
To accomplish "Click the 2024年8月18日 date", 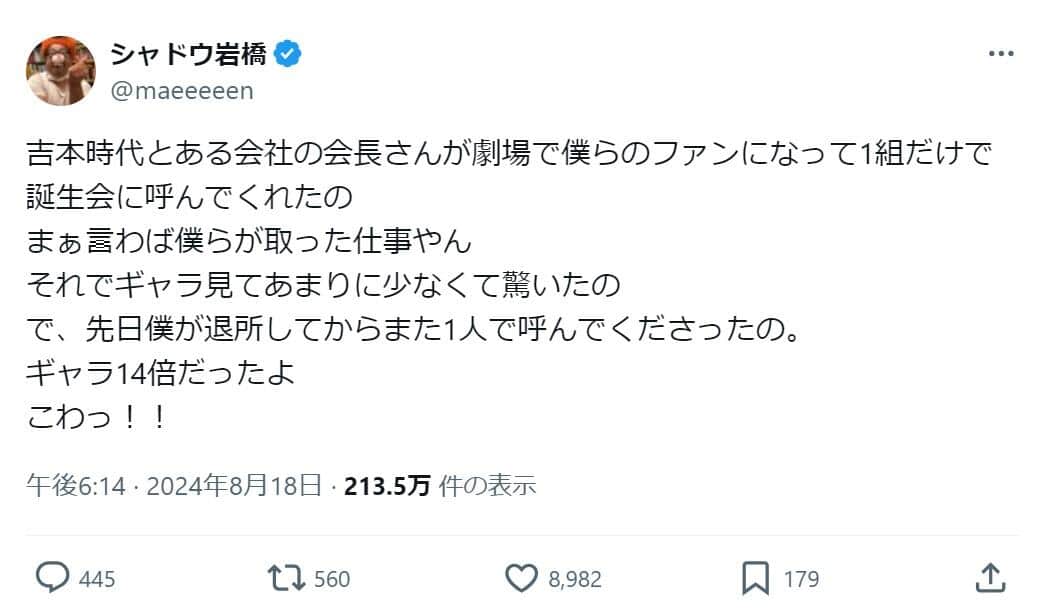I will tap(234, 486).
